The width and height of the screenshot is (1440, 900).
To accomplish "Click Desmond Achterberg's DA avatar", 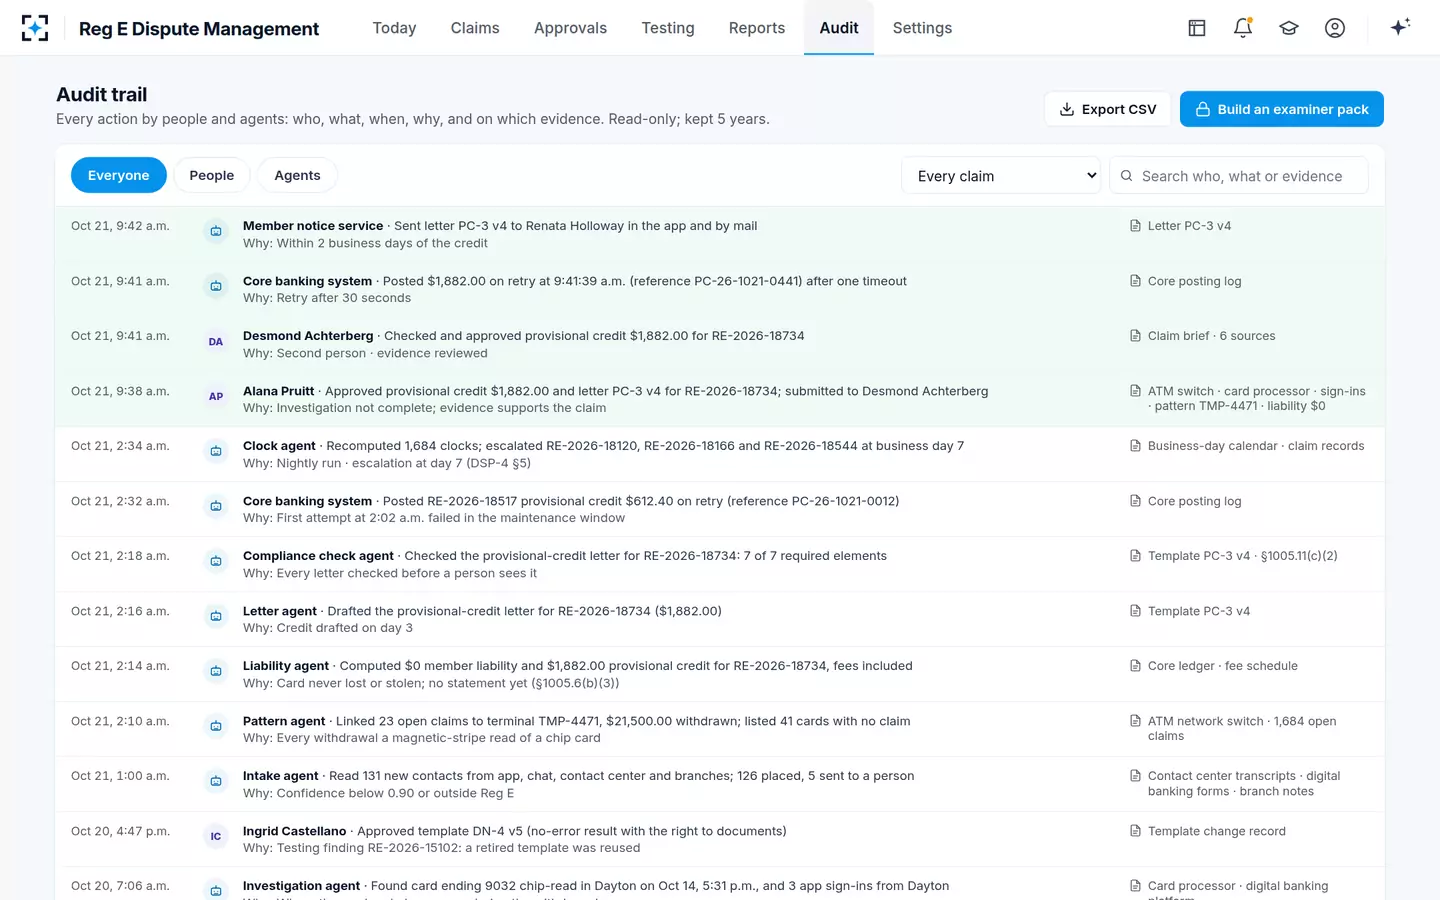I will click(216, 342).
